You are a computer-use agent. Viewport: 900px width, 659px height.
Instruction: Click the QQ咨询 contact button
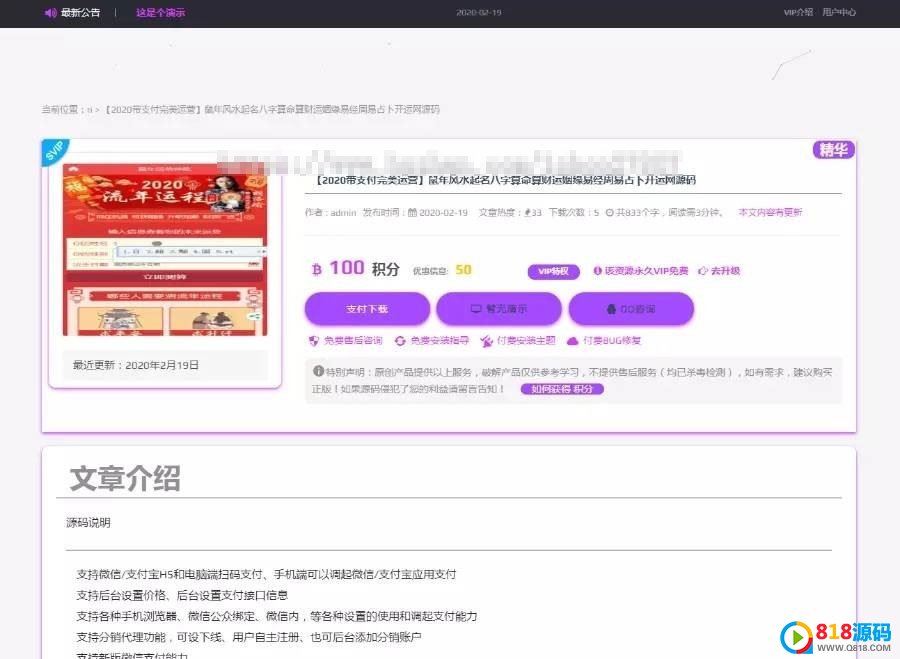631,309
